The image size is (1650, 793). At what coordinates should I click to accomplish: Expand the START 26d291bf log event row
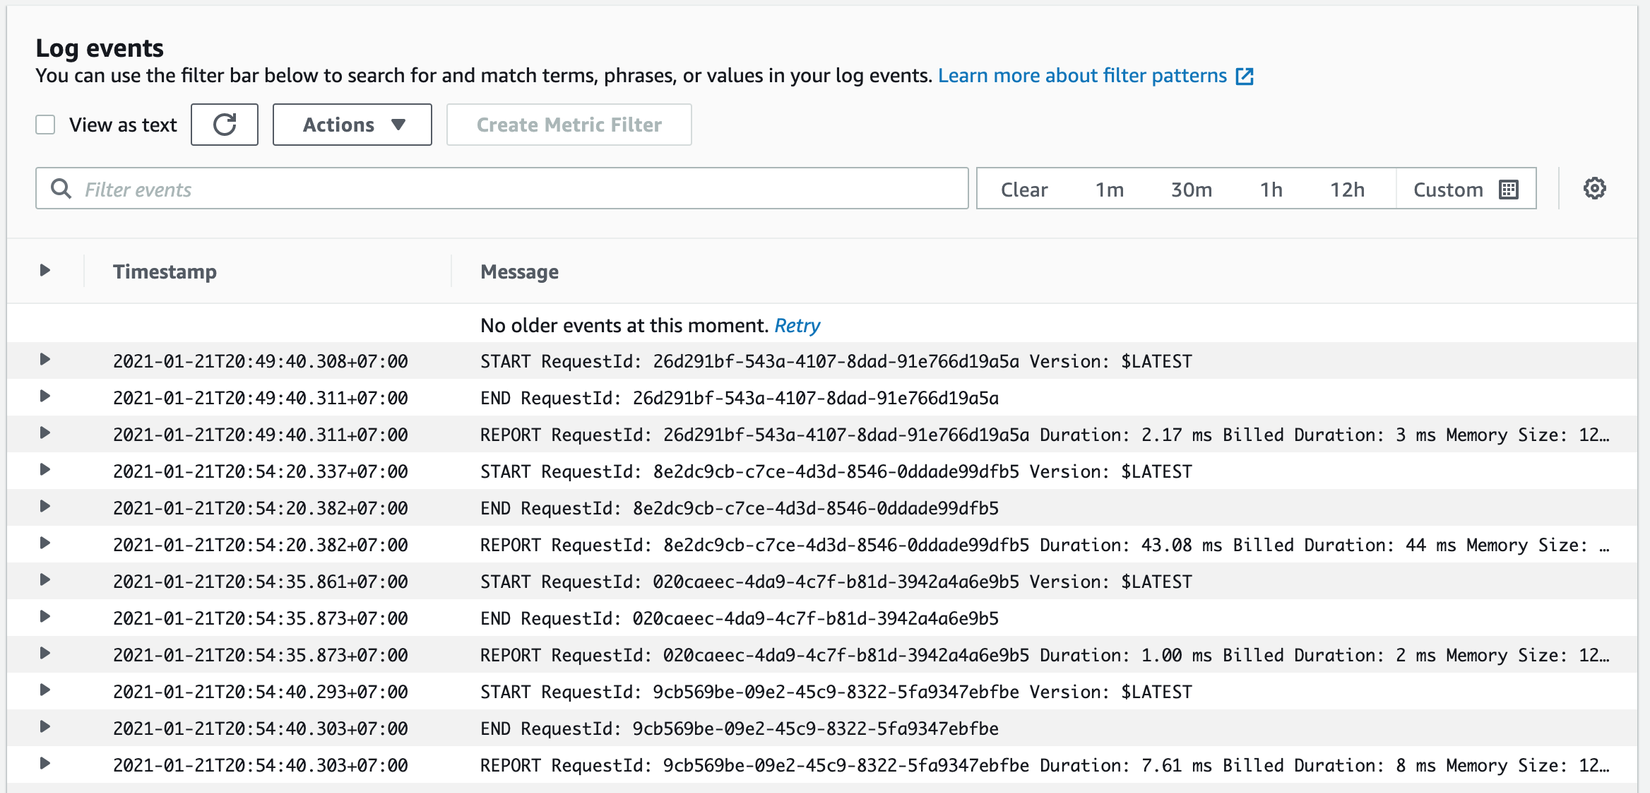45,360
